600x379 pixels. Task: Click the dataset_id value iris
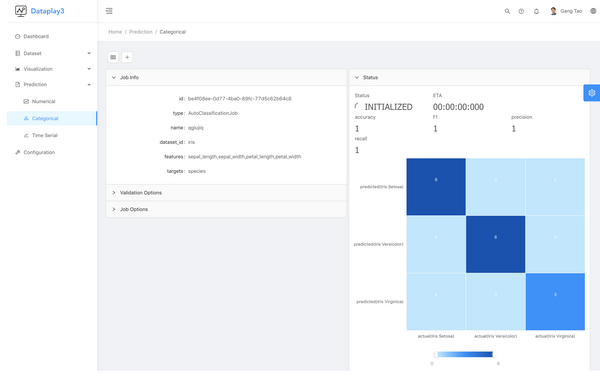[x=191, y=142]
